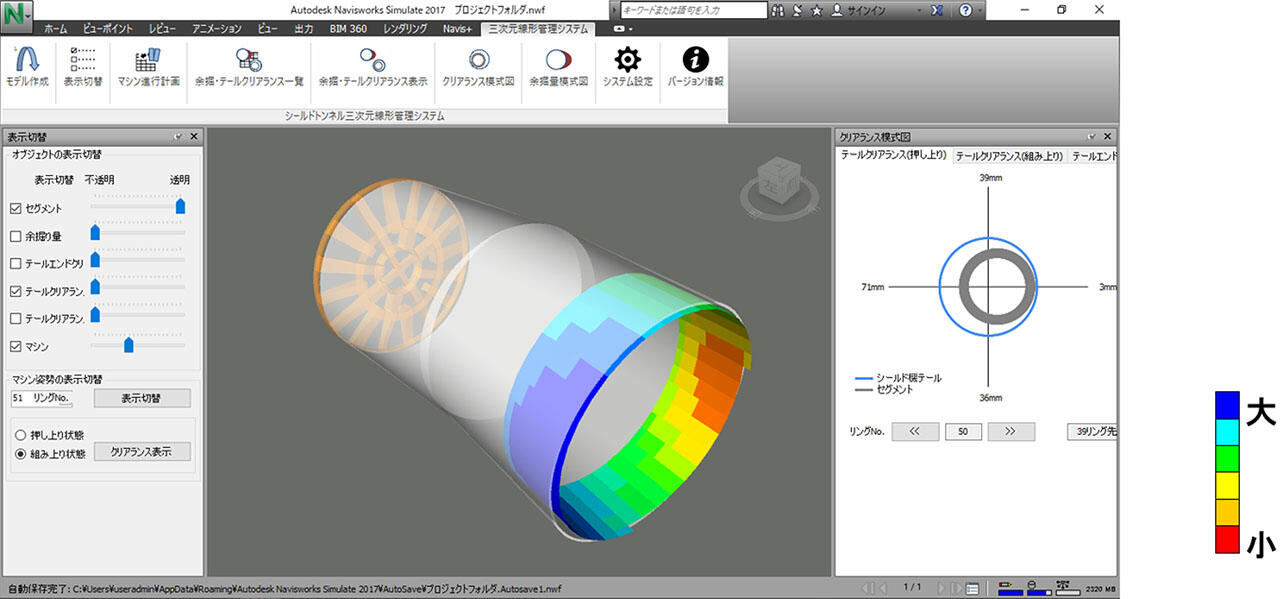
Task: Select the テールクリアランス(組み上り) tab
Action: pos(1009,156)
